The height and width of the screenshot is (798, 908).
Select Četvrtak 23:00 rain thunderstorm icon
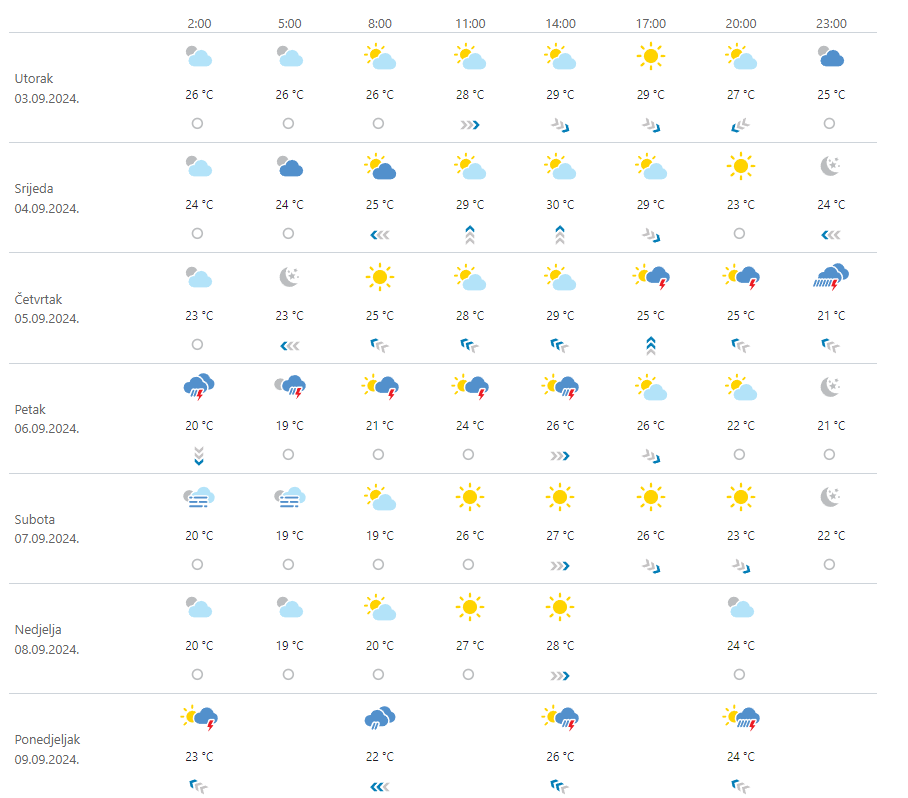(831, 277)
